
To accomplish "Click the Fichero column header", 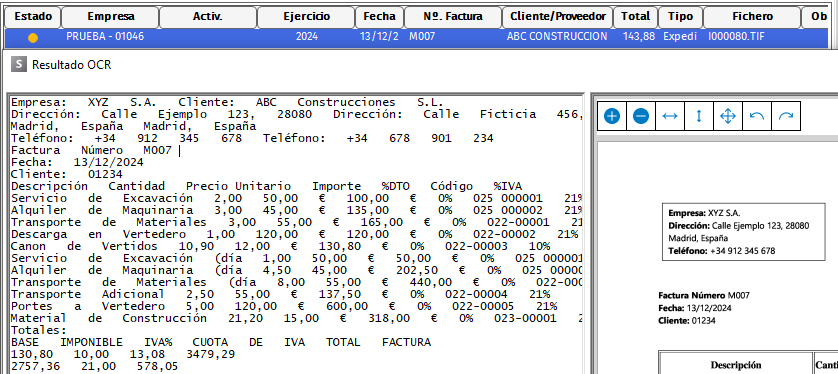I will click(x=752, y=17).
